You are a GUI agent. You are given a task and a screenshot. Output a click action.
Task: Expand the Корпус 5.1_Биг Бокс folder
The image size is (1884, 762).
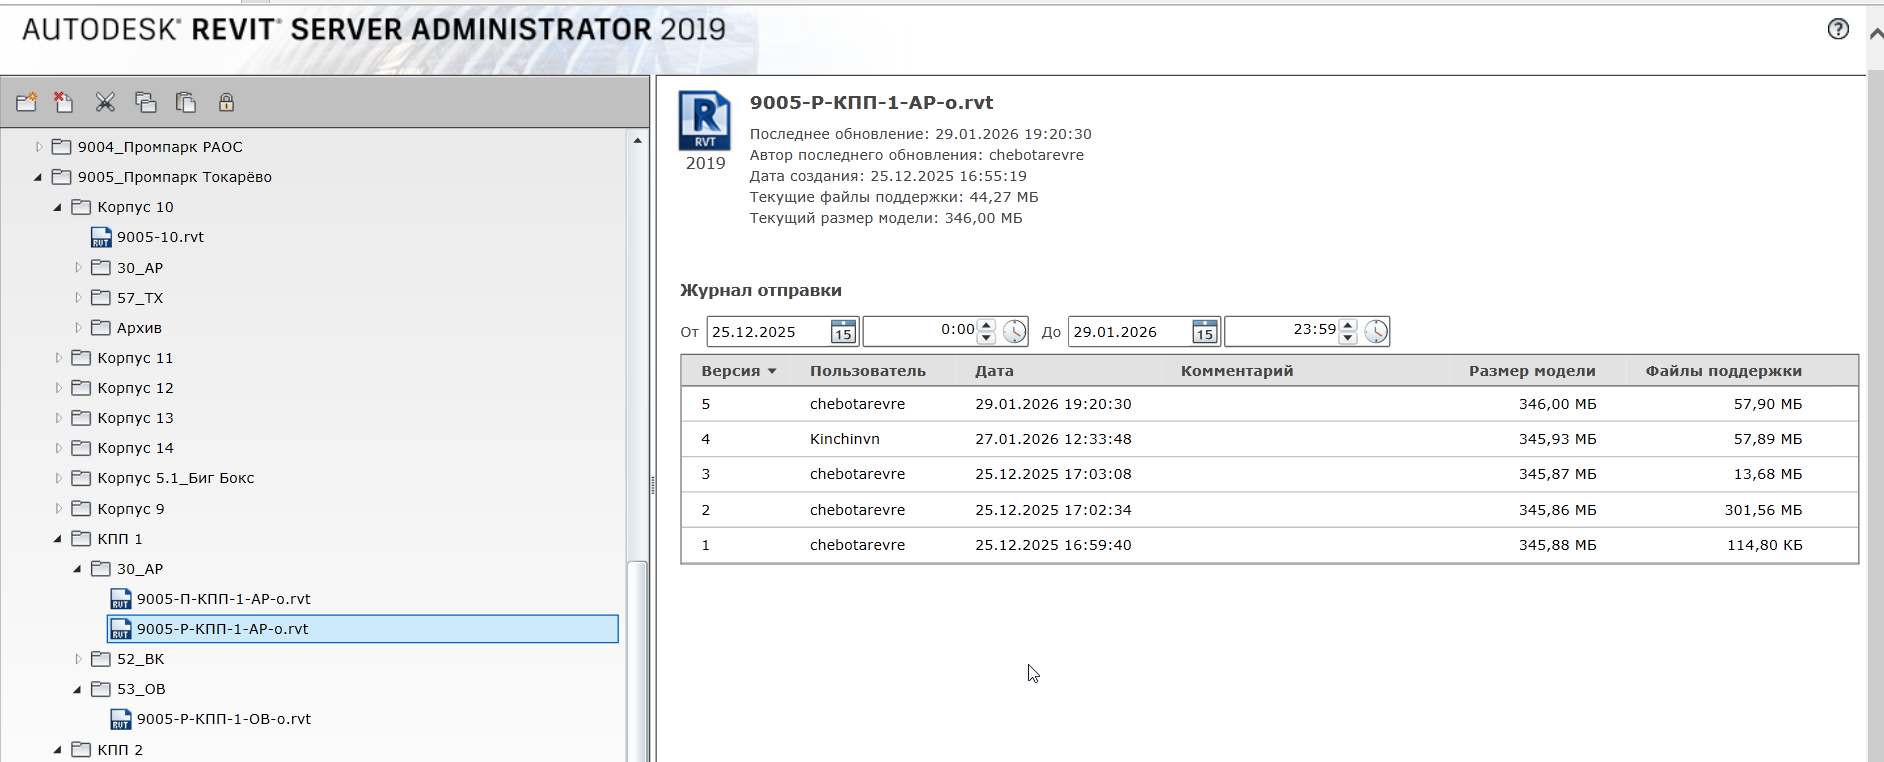pos(58,478)
